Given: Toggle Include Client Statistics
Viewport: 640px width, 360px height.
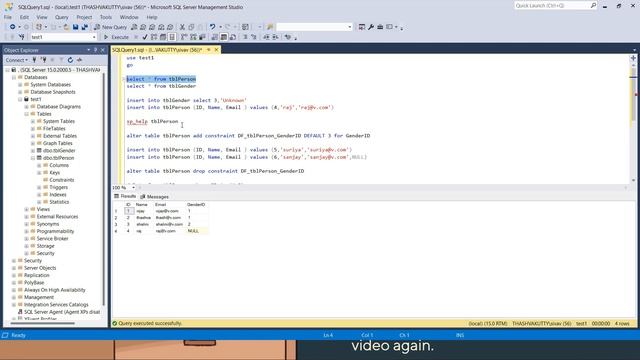Looking at the screenshot, I should pyautogui.click(x=202, y=37).
